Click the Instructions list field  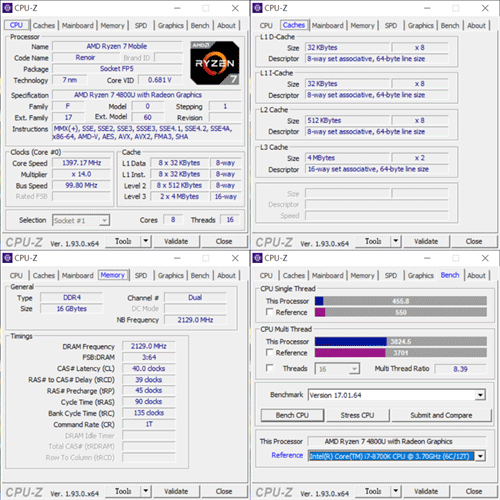coord(147,132)
